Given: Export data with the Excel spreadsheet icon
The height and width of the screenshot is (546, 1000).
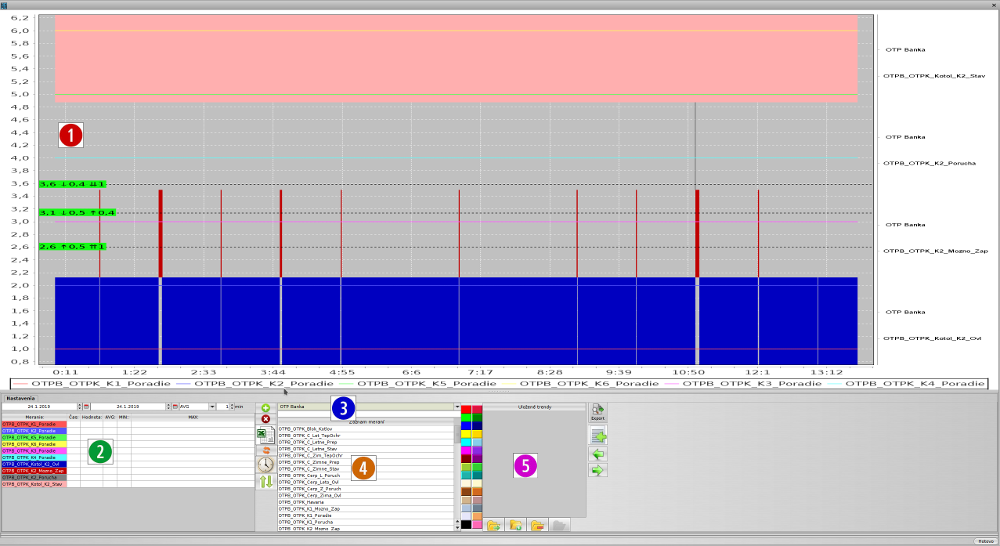Looking at the screenshot, I should pyautogui.click(x=265, y=435).
